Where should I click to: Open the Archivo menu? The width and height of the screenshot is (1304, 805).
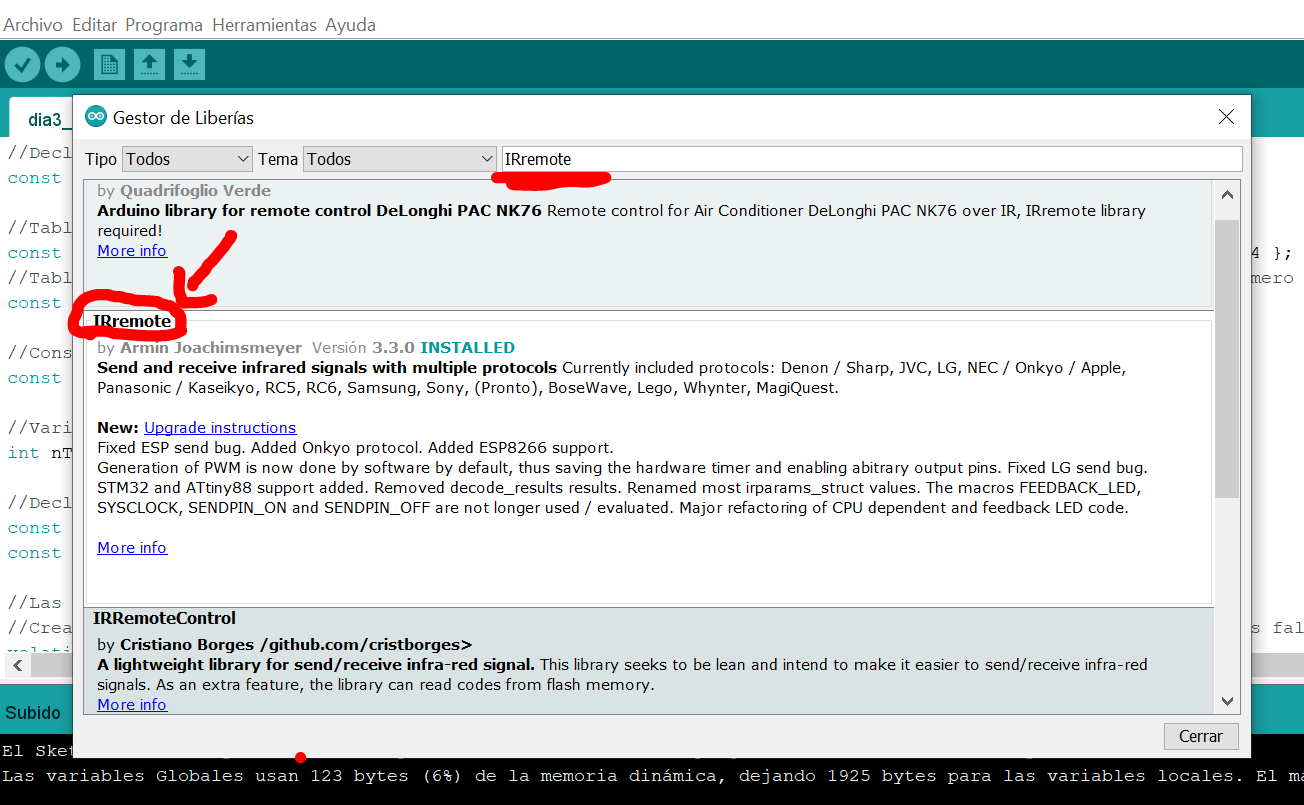point(33,25)
